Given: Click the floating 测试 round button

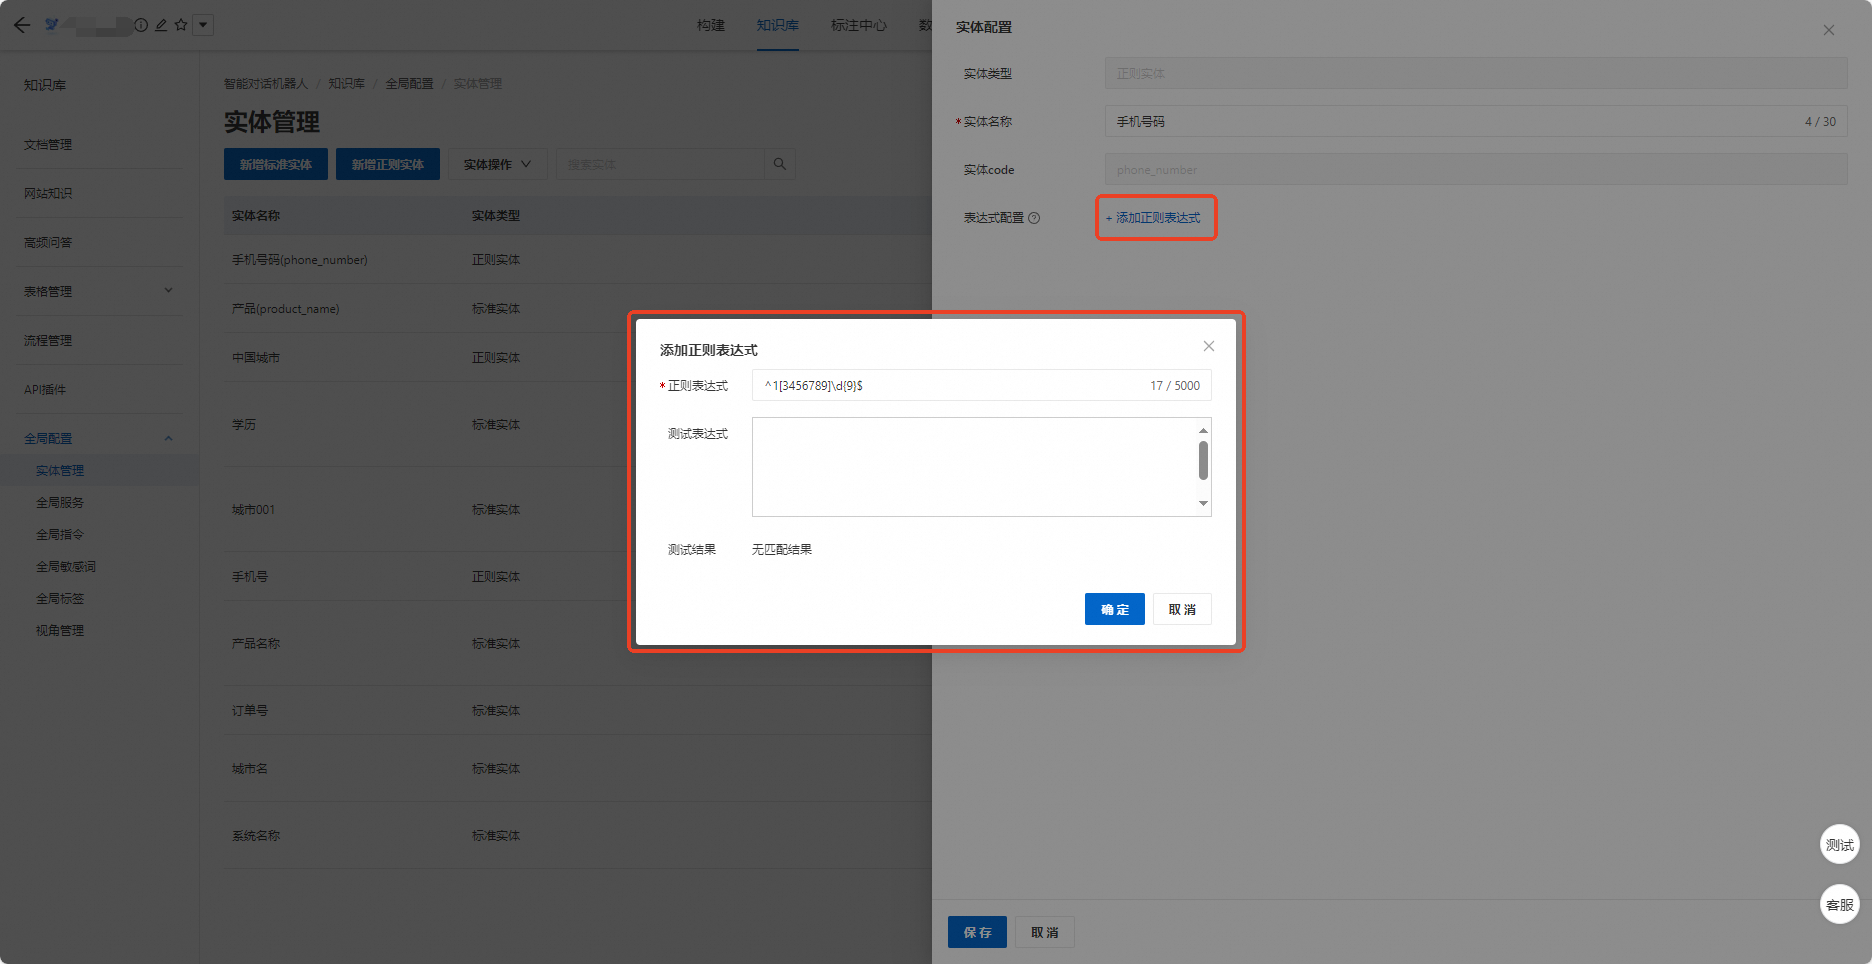Looking at the screenshot, I should [x=1840, y=845].
